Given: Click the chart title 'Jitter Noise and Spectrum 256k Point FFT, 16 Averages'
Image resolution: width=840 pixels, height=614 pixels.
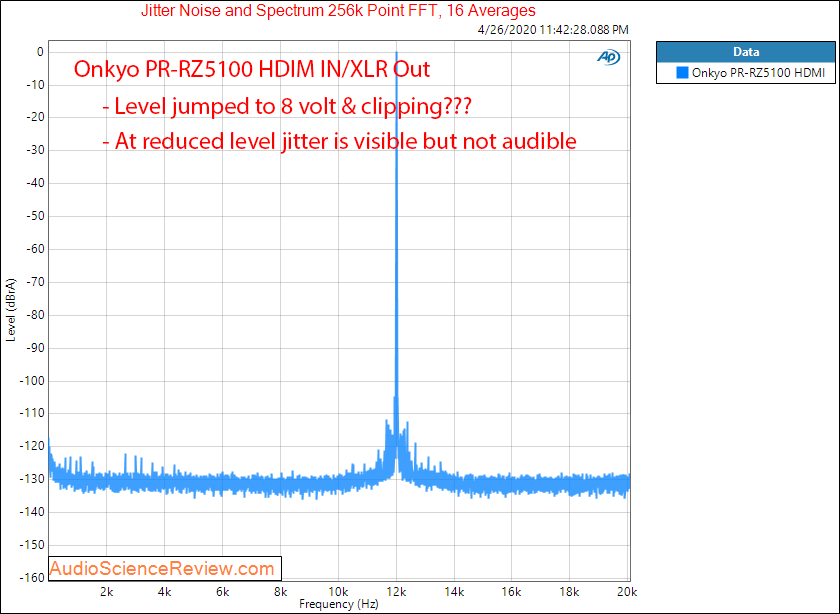Looking at the screenshot, I should pos(338,10).
